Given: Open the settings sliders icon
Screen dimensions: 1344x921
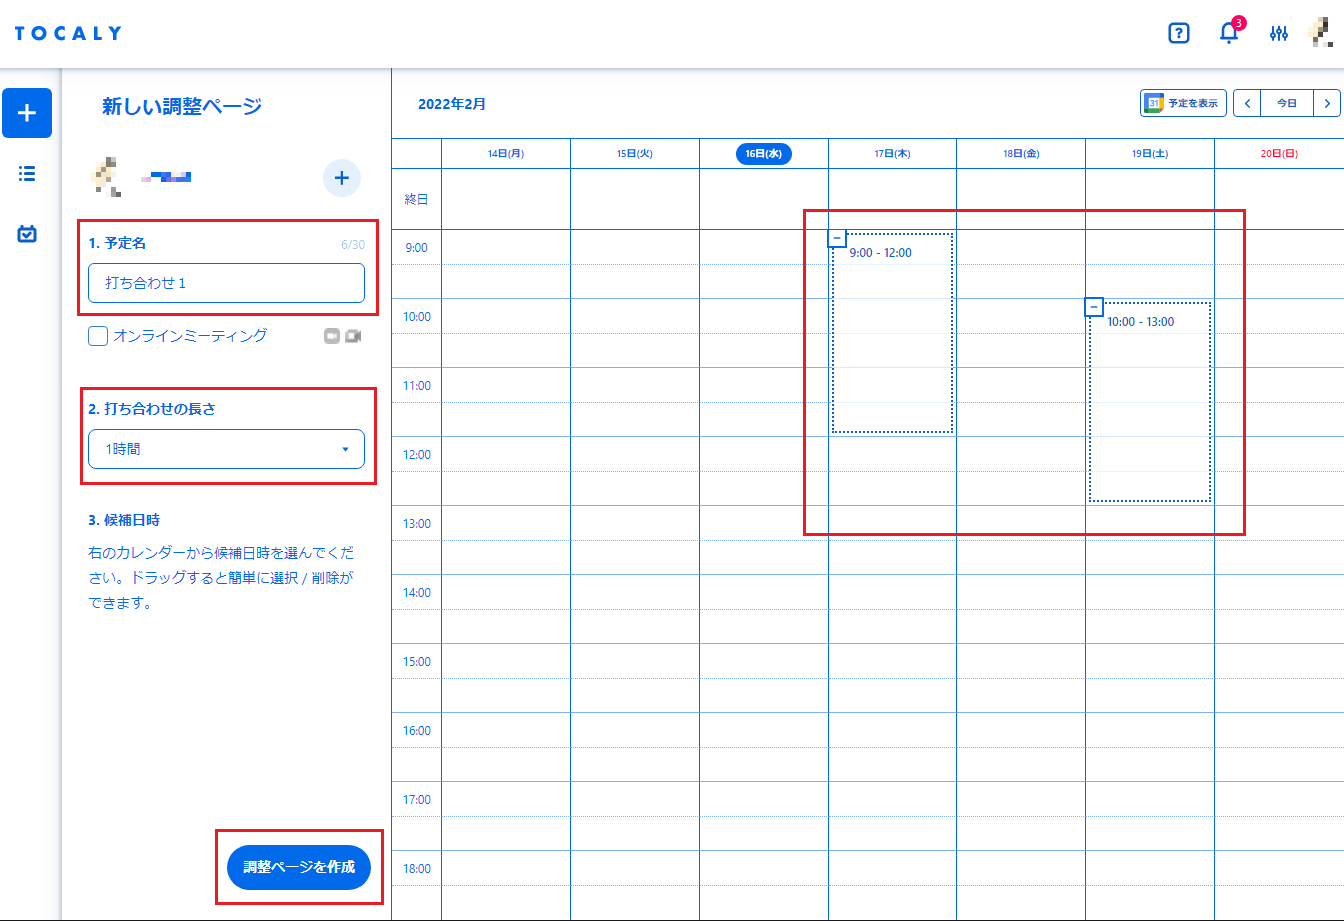Looking at the screenshot, I should 1279,33.
